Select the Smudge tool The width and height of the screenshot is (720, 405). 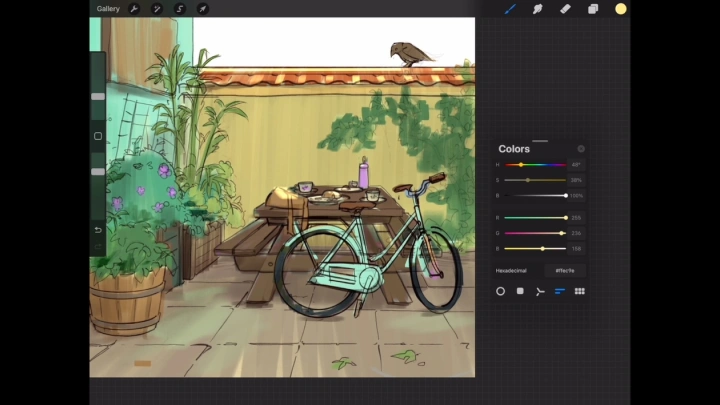click(537, 9)
